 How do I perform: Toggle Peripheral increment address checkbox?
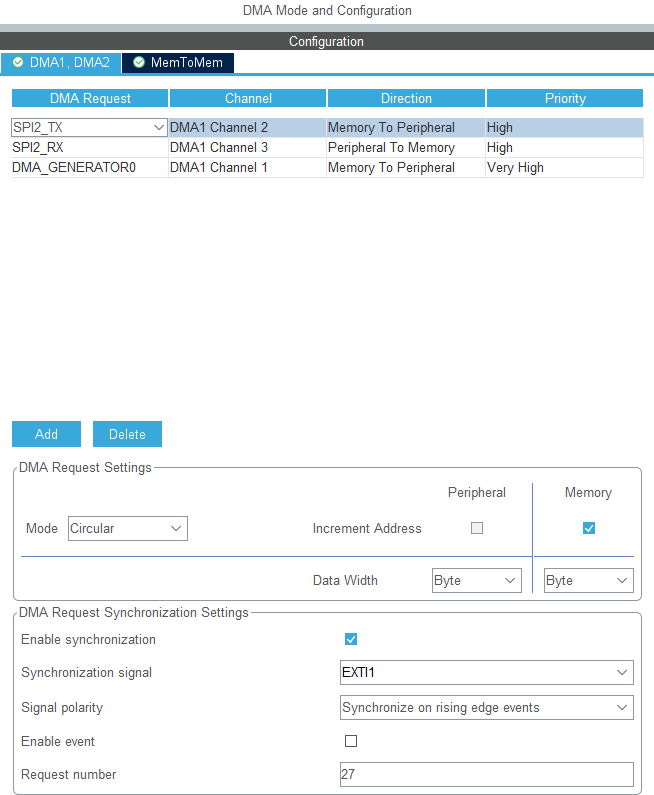tap(477, 528)
